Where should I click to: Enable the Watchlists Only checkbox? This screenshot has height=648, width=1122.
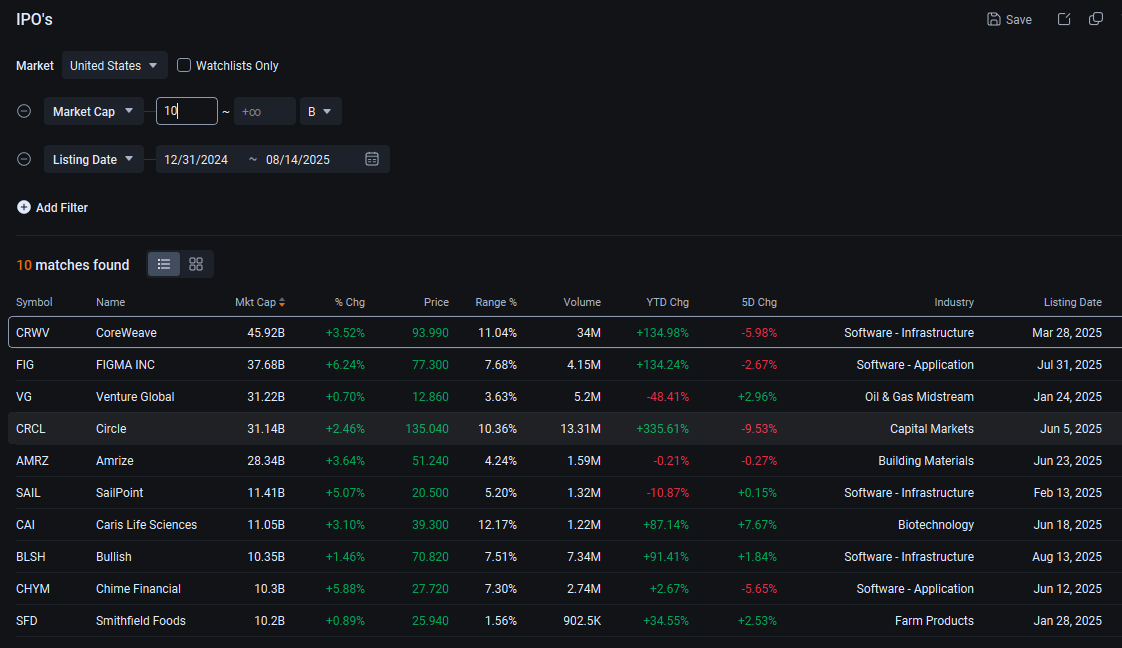(x=184, y=65)
